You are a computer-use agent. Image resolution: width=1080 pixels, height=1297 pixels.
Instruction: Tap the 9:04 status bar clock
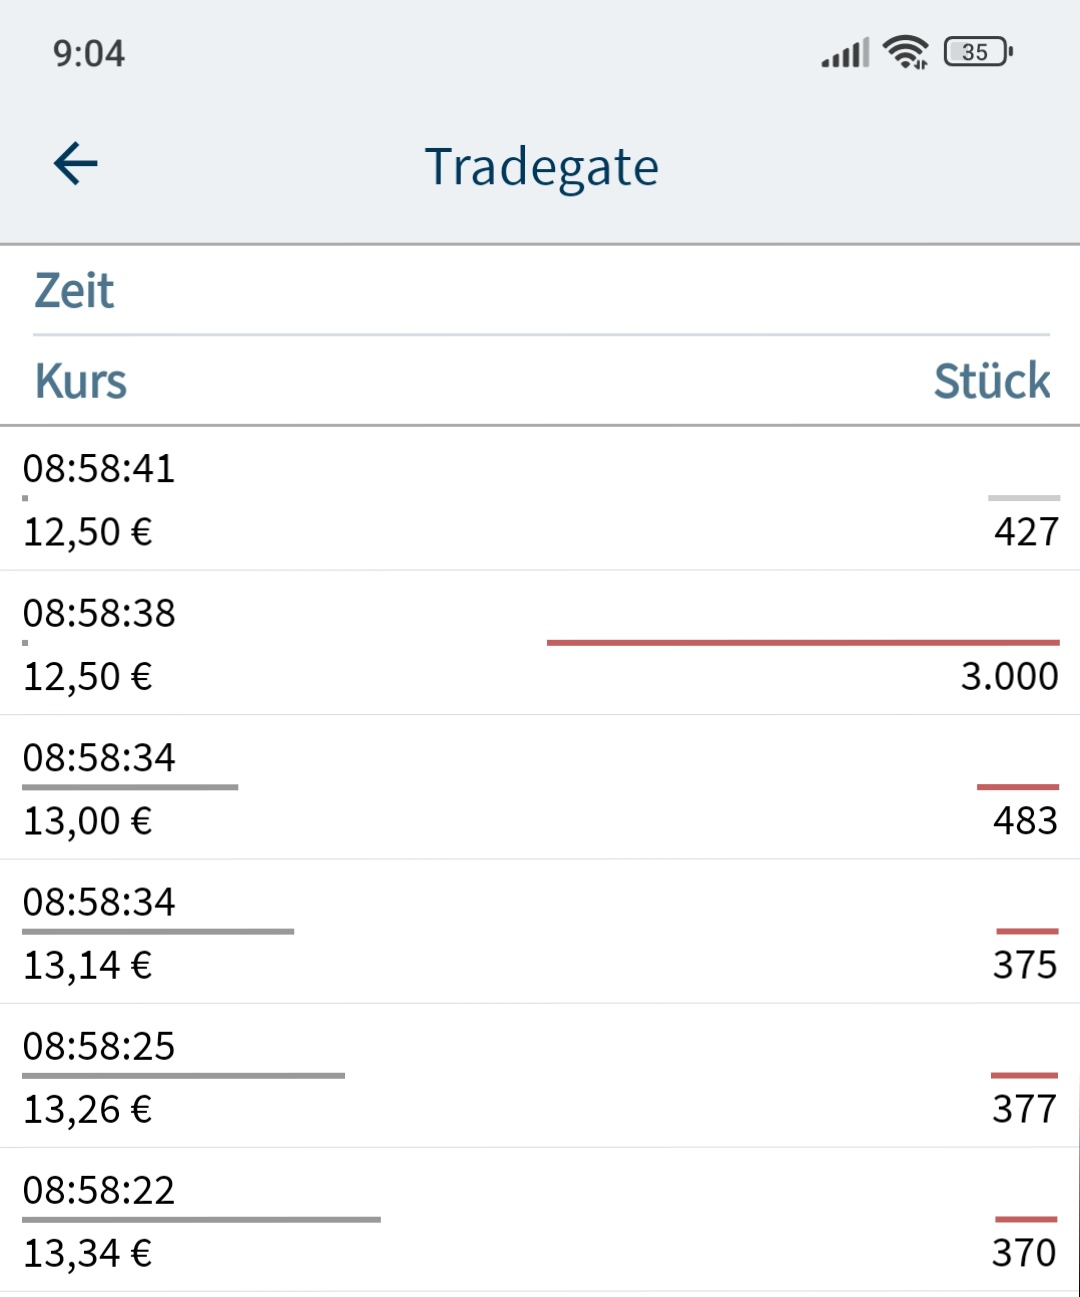tap(89, 53)
